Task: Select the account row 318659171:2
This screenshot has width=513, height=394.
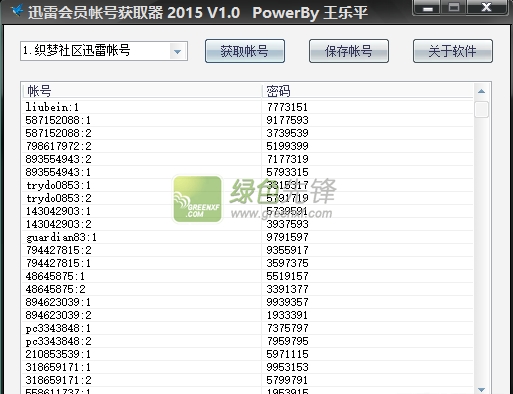Action: coord(248,380)
